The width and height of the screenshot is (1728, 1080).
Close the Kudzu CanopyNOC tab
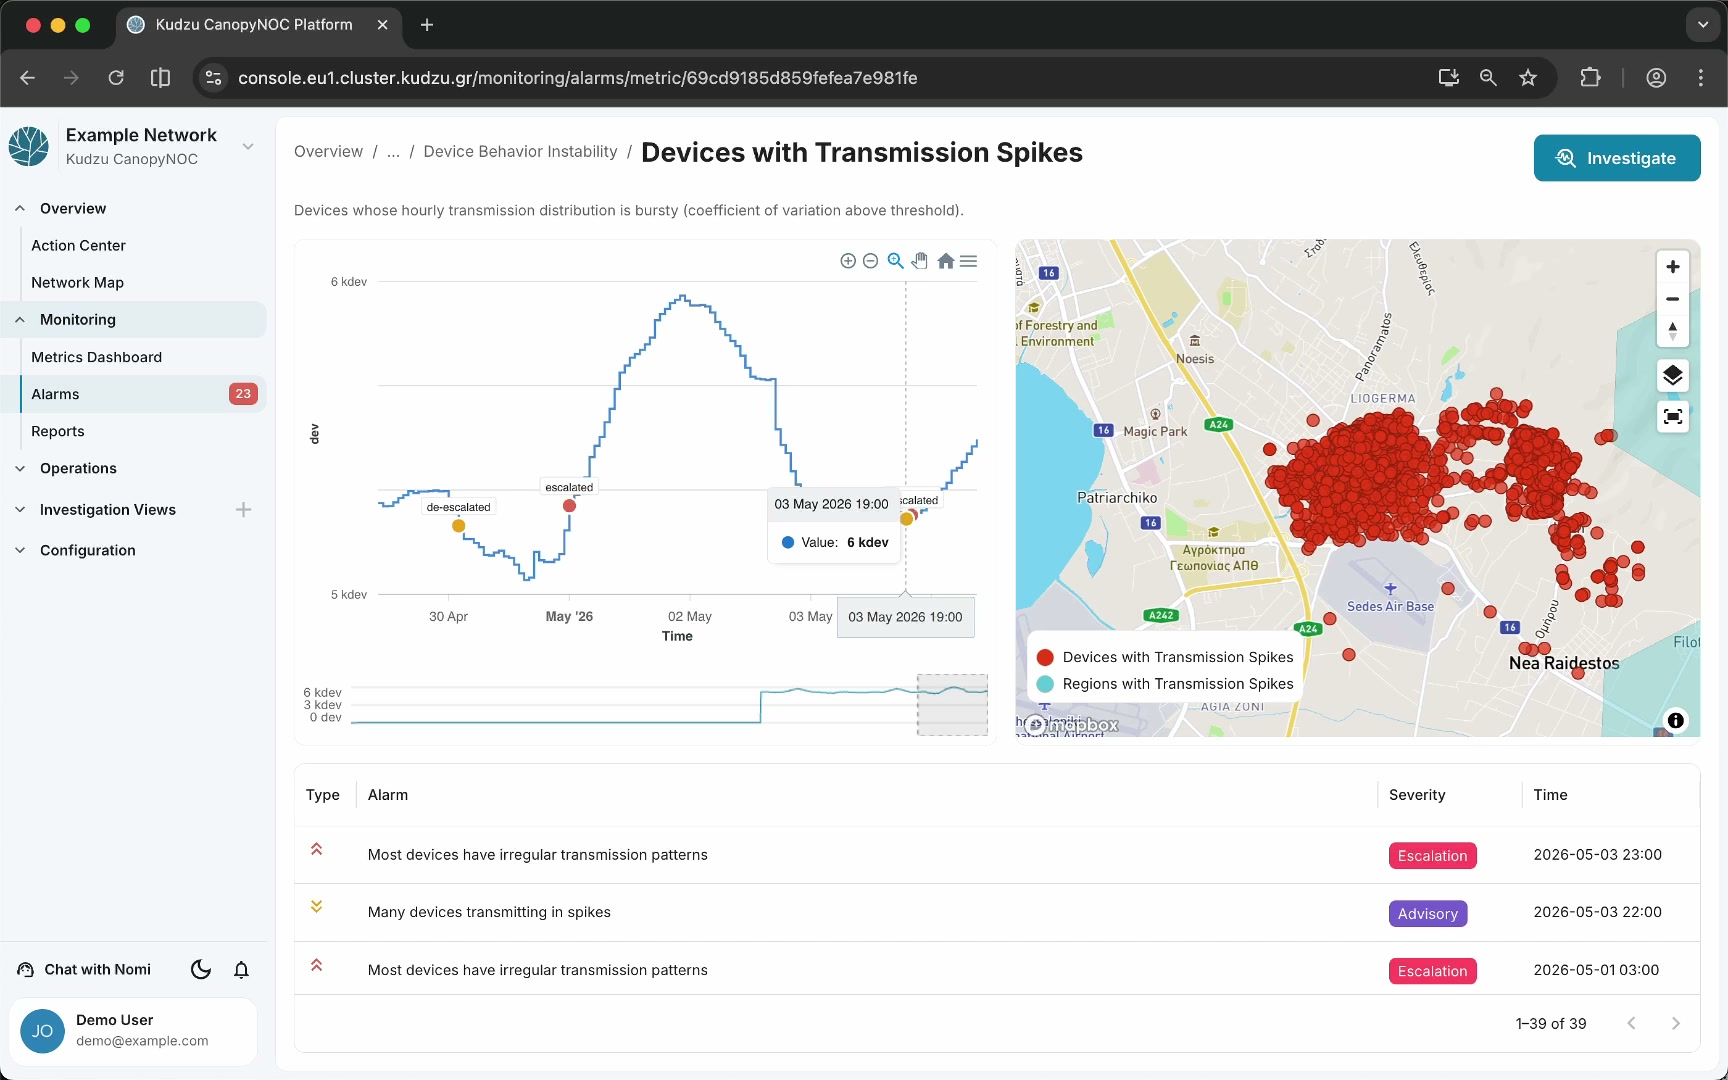tap(382, 25)
